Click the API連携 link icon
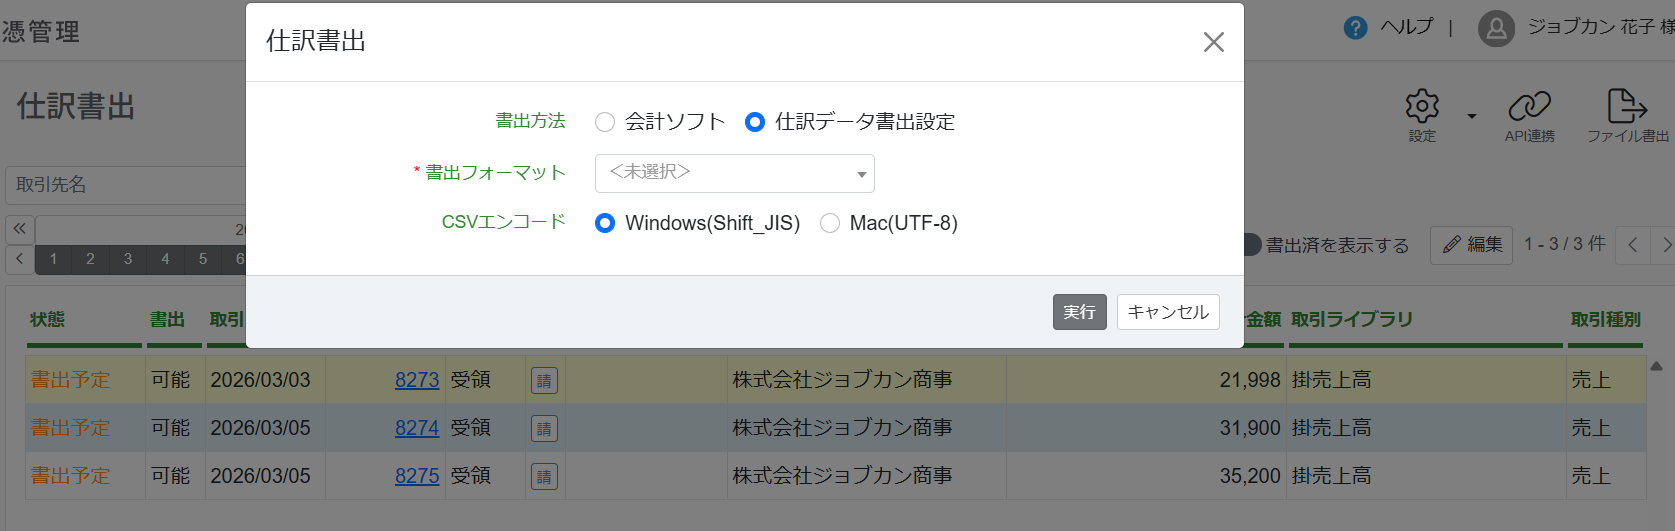The height and width of the screenshot is (531, 1675). [x=1529, y=107]
